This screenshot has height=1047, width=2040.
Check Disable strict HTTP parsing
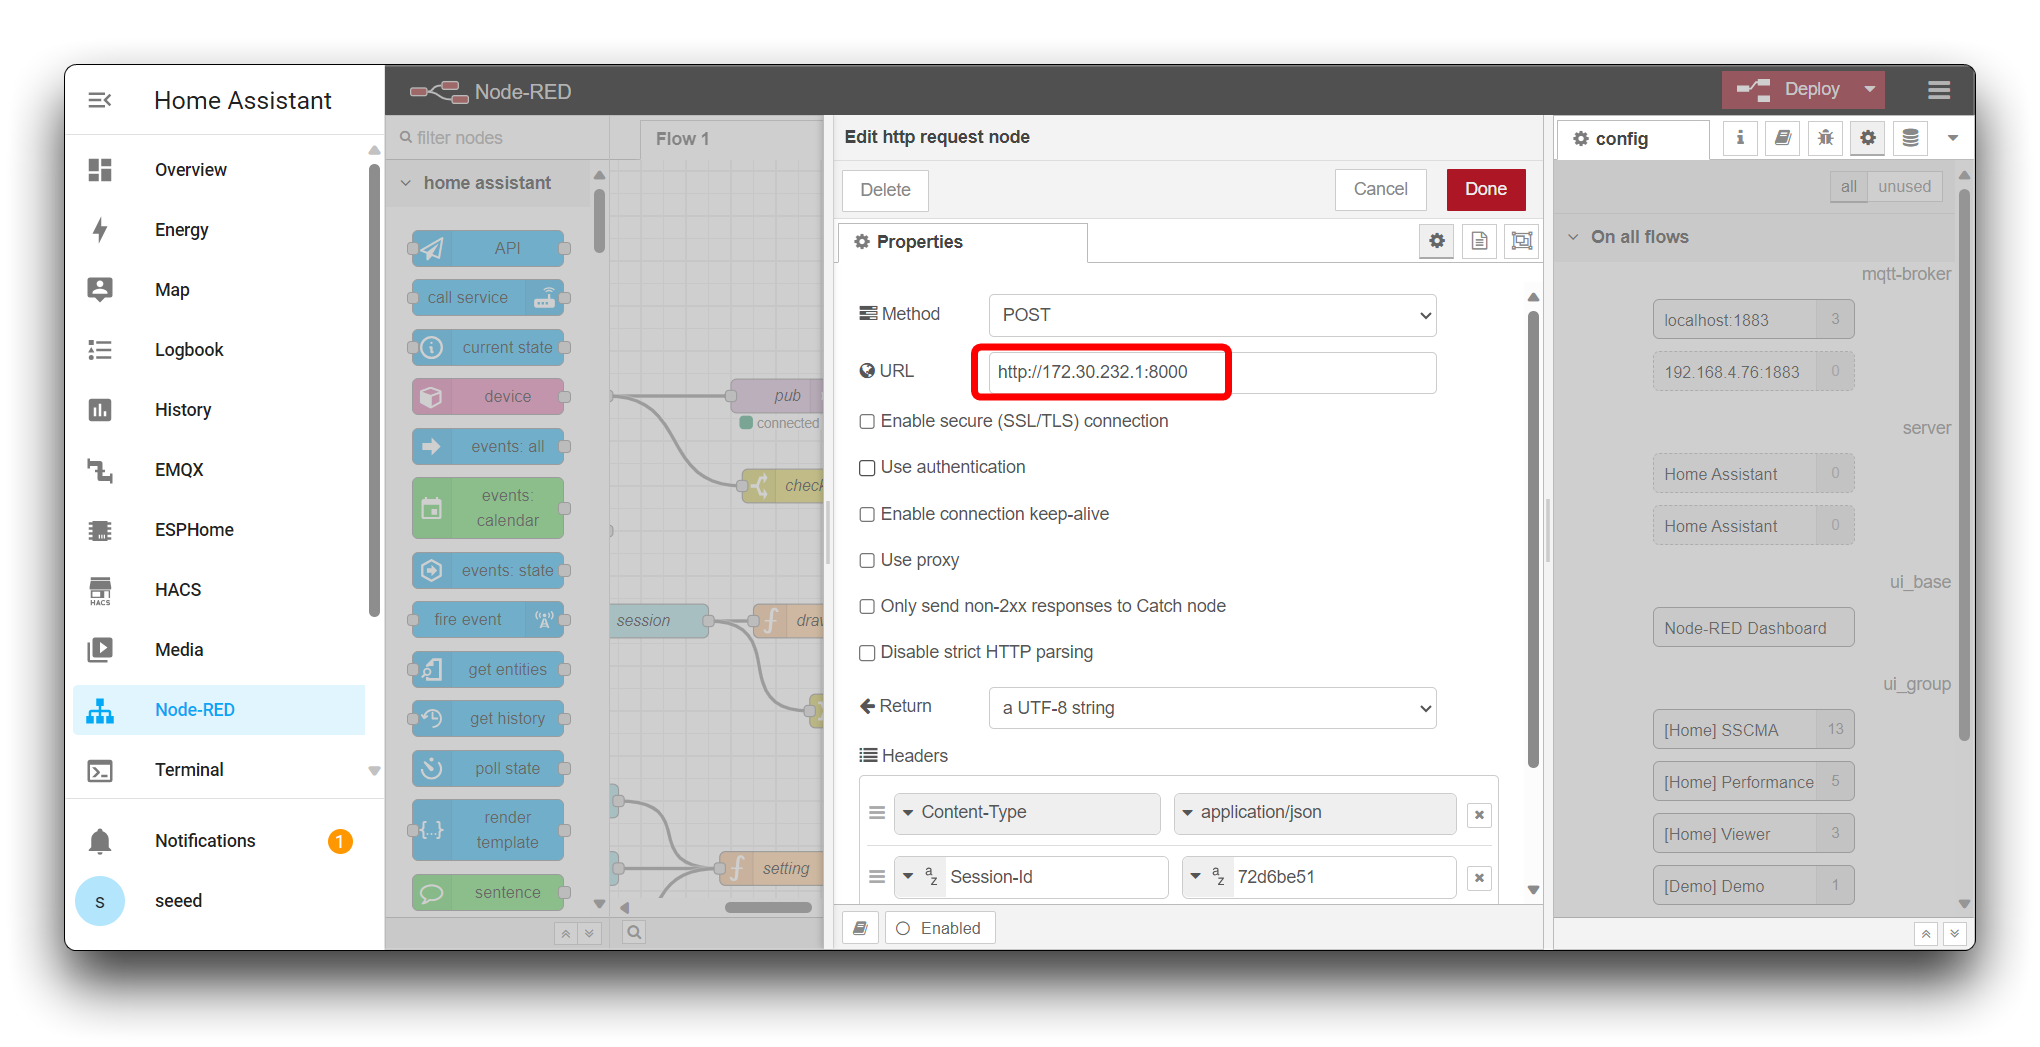[867, 653]
